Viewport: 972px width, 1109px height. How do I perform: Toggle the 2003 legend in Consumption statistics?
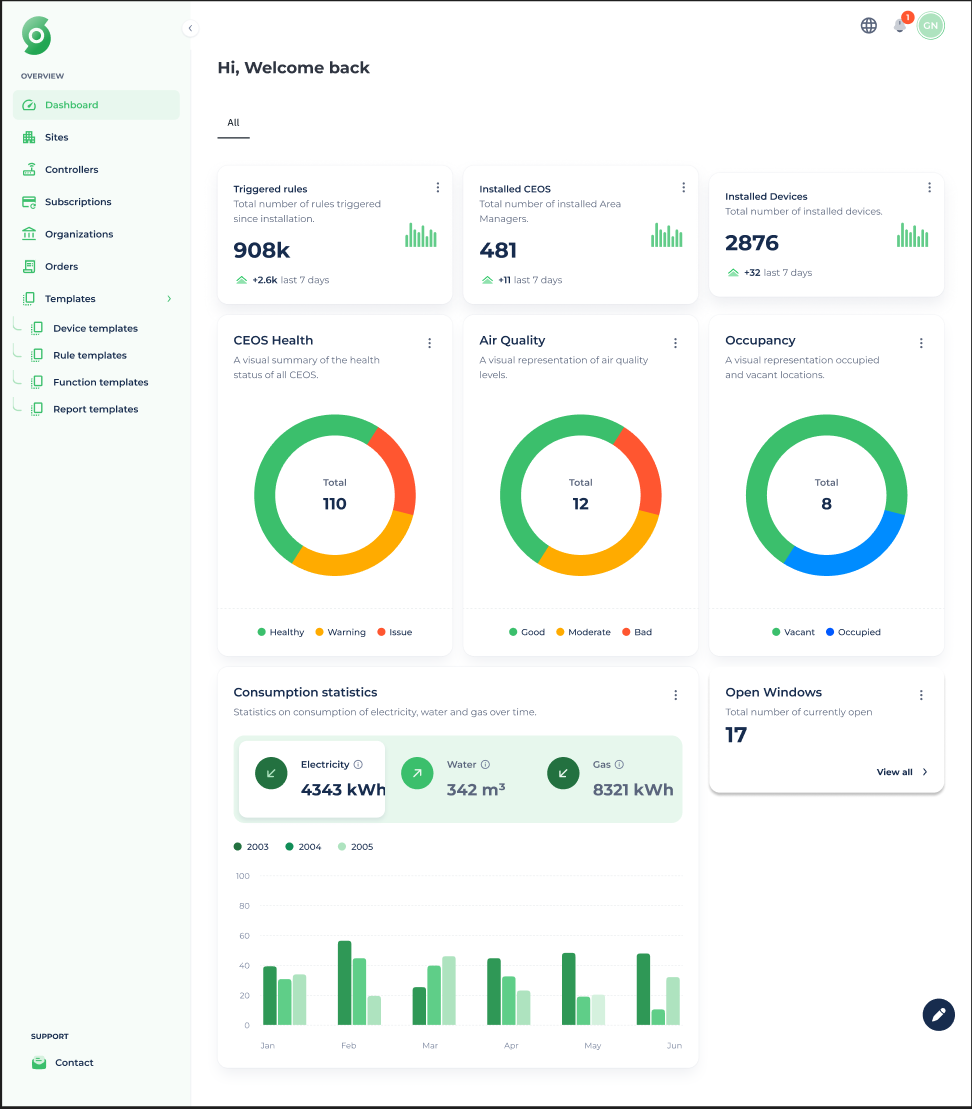click(250, 846)
